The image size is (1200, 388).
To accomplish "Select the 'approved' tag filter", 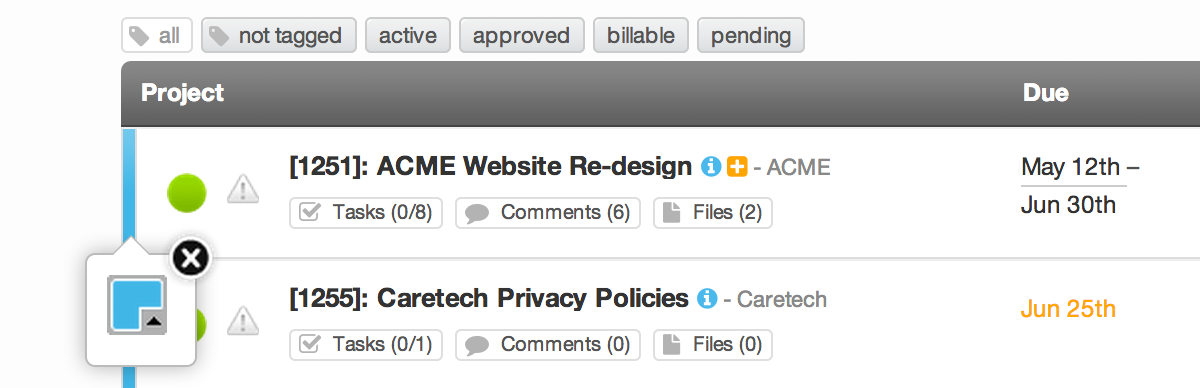I will click(x=521, y=36).
